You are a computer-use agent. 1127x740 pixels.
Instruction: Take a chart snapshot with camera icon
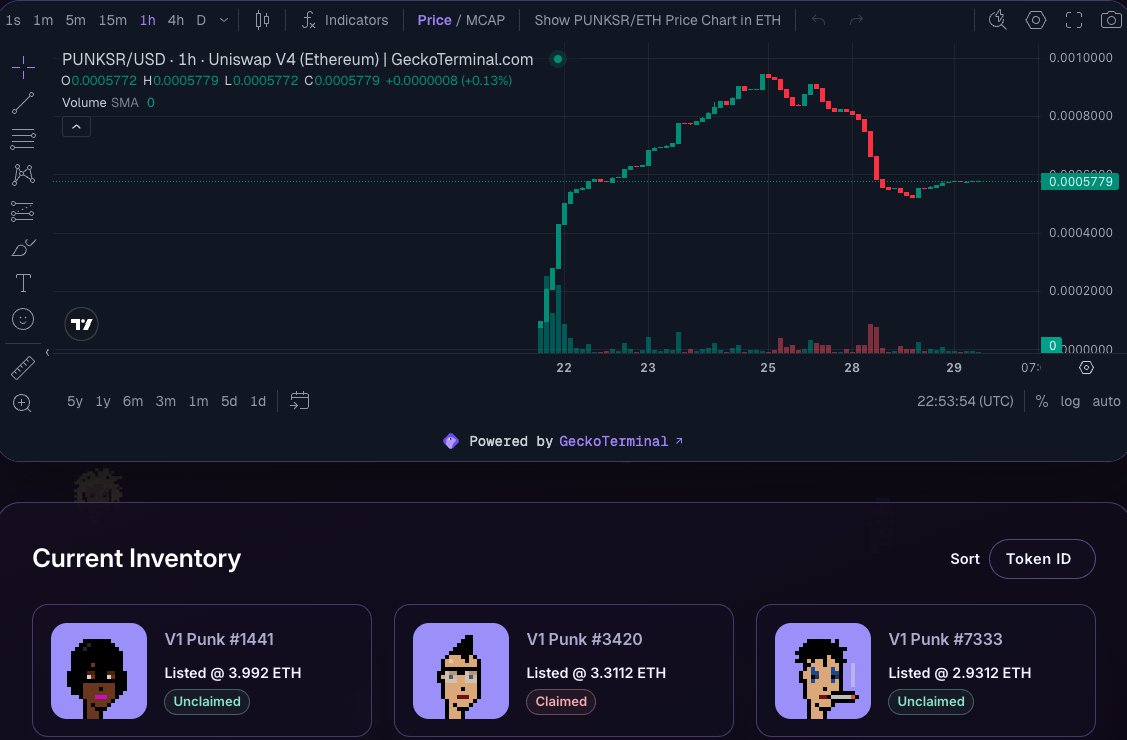(1111, 20)
